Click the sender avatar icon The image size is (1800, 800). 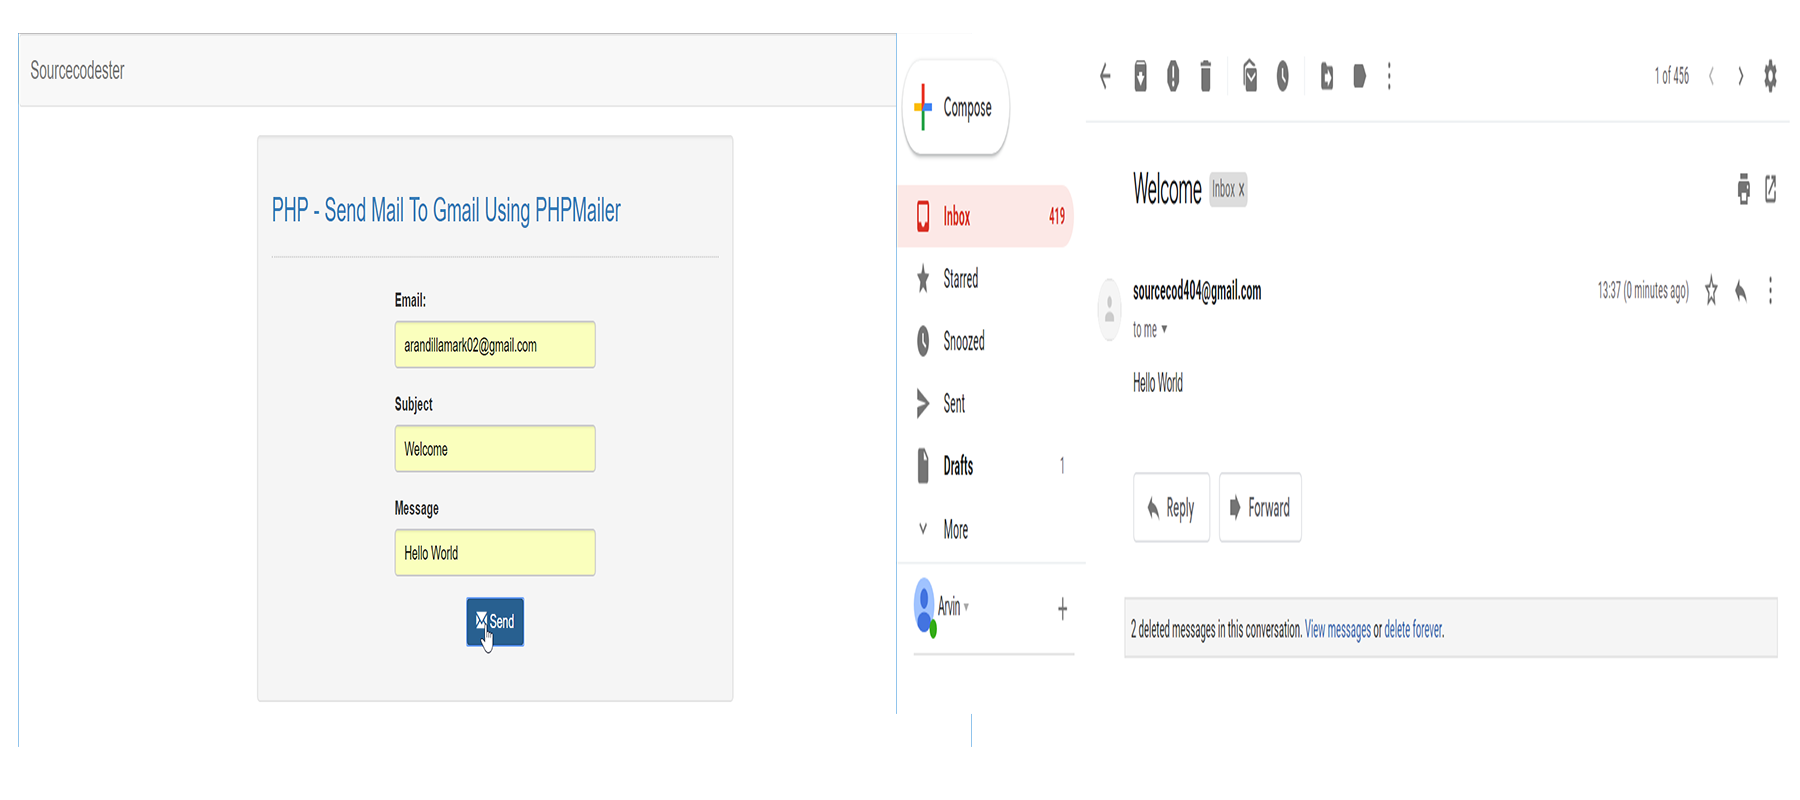1109,310
